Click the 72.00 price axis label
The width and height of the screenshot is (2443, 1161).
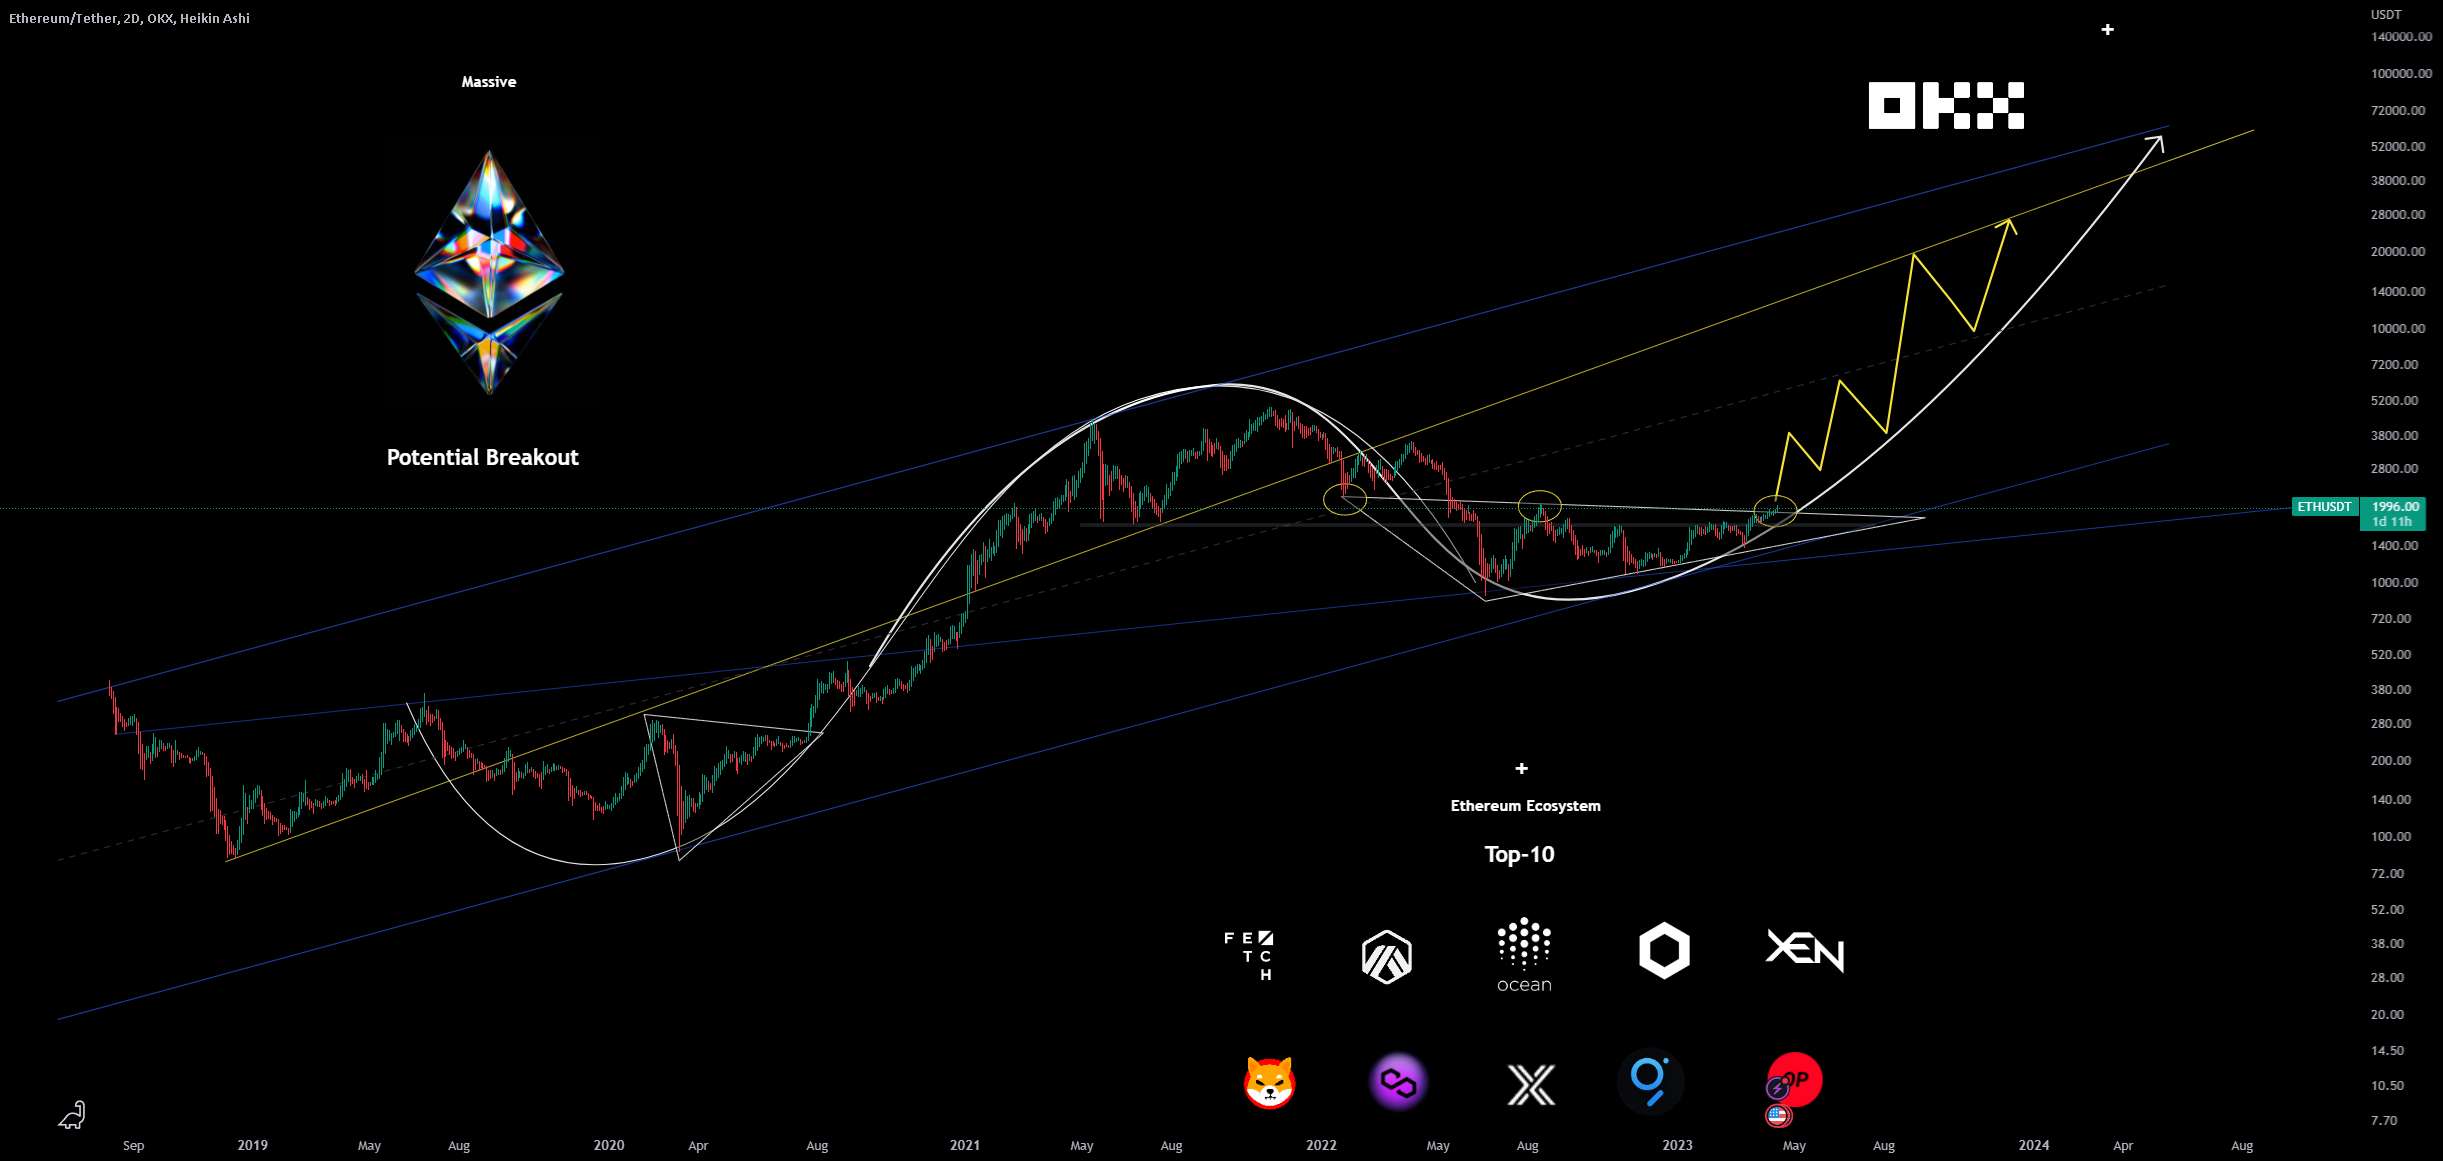(2388, 874)
